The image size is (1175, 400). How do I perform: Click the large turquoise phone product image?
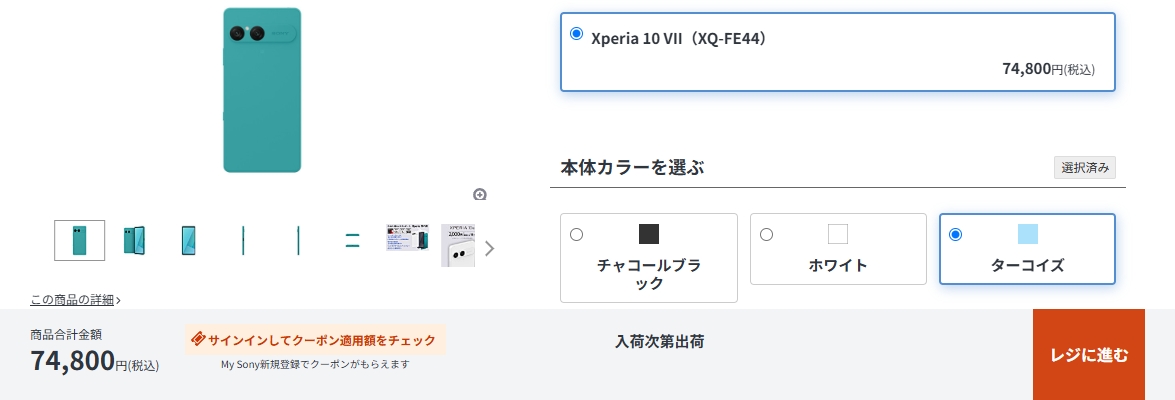pyautogui.click(x=262, y=90)
